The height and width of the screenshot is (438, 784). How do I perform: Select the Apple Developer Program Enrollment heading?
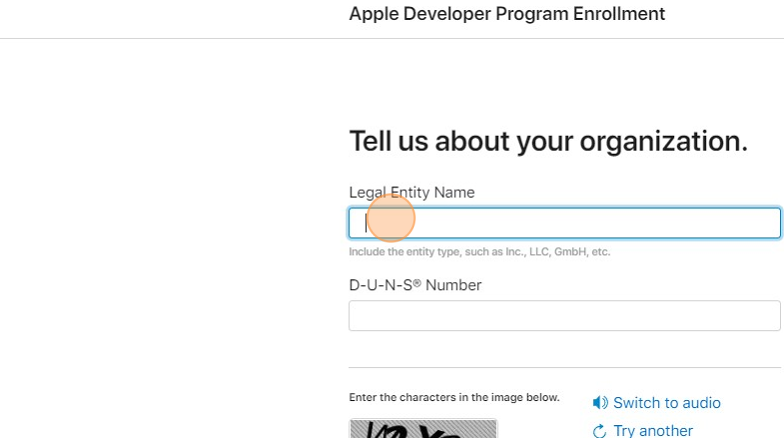click(x=507, y=14)
